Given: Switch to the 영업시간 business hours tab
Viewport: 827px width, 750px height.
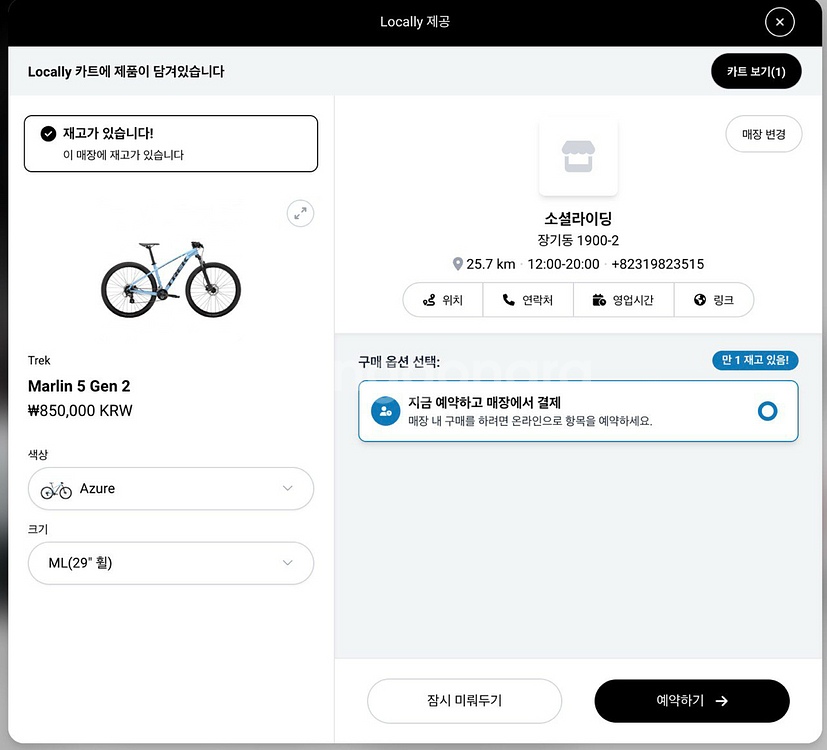Looking at the screenshot, I should pyautogui.click(x=622, y=300).
